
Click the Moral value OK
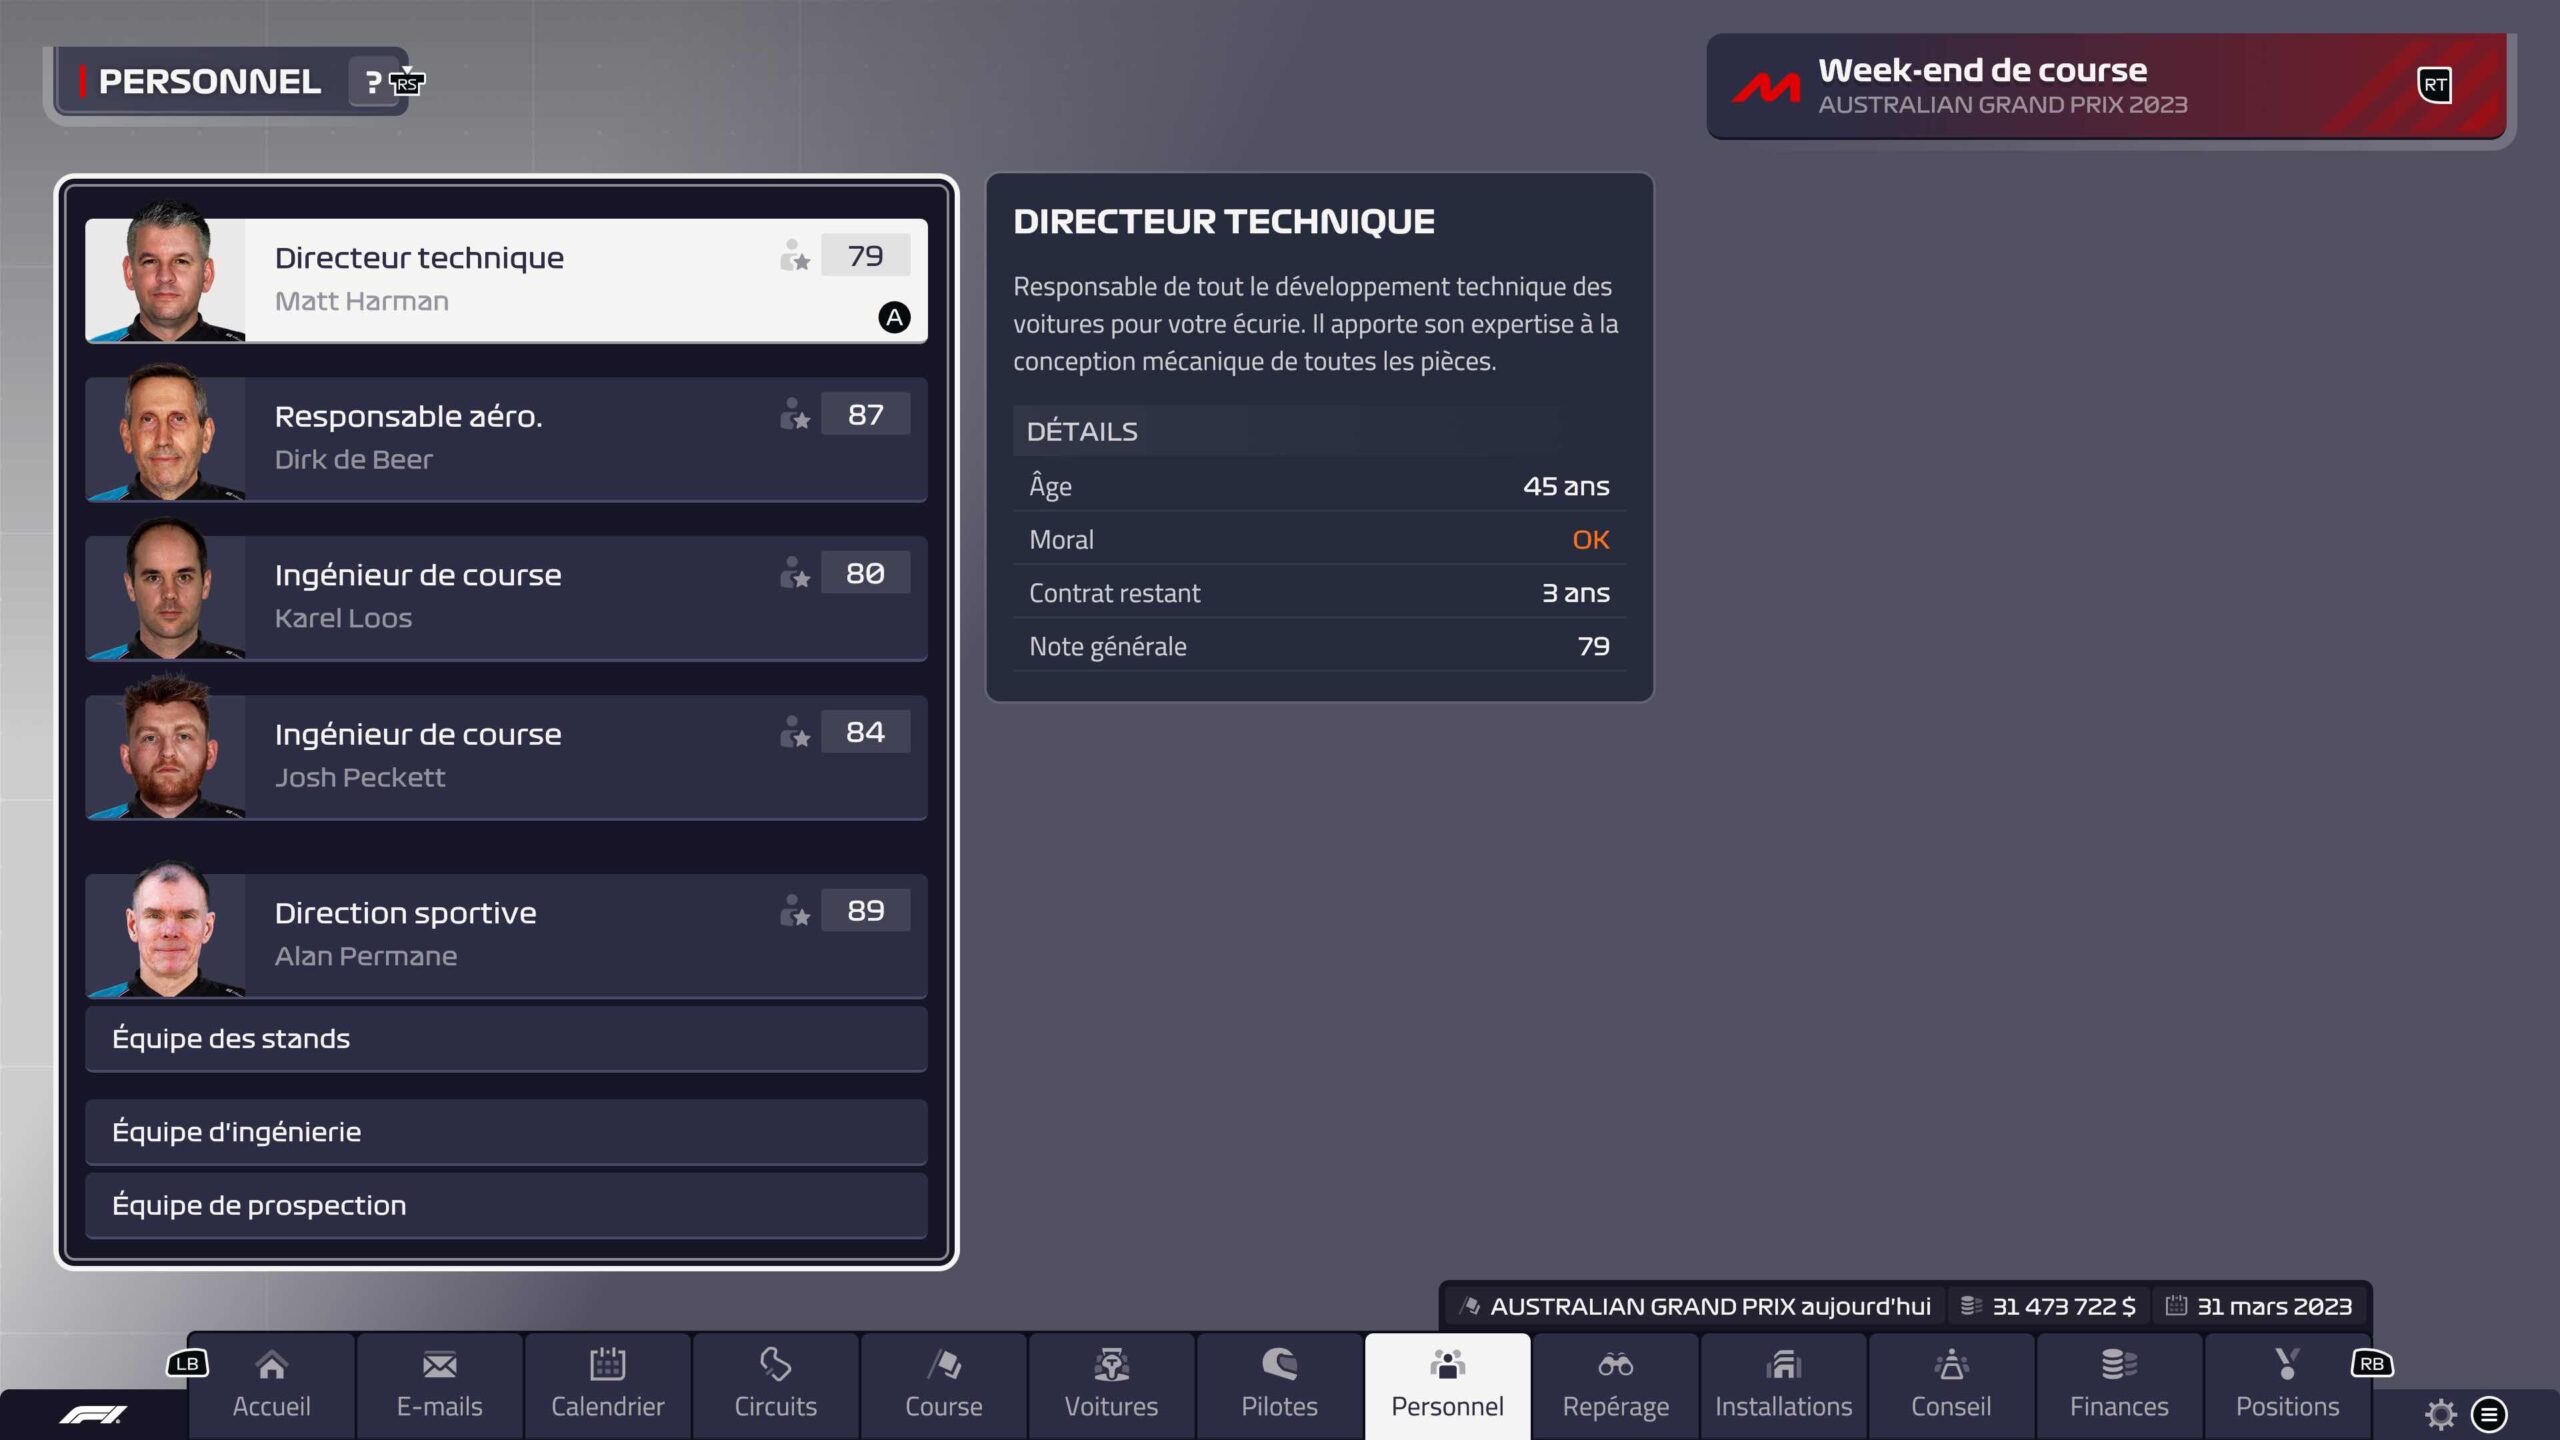pos(1591,540)
